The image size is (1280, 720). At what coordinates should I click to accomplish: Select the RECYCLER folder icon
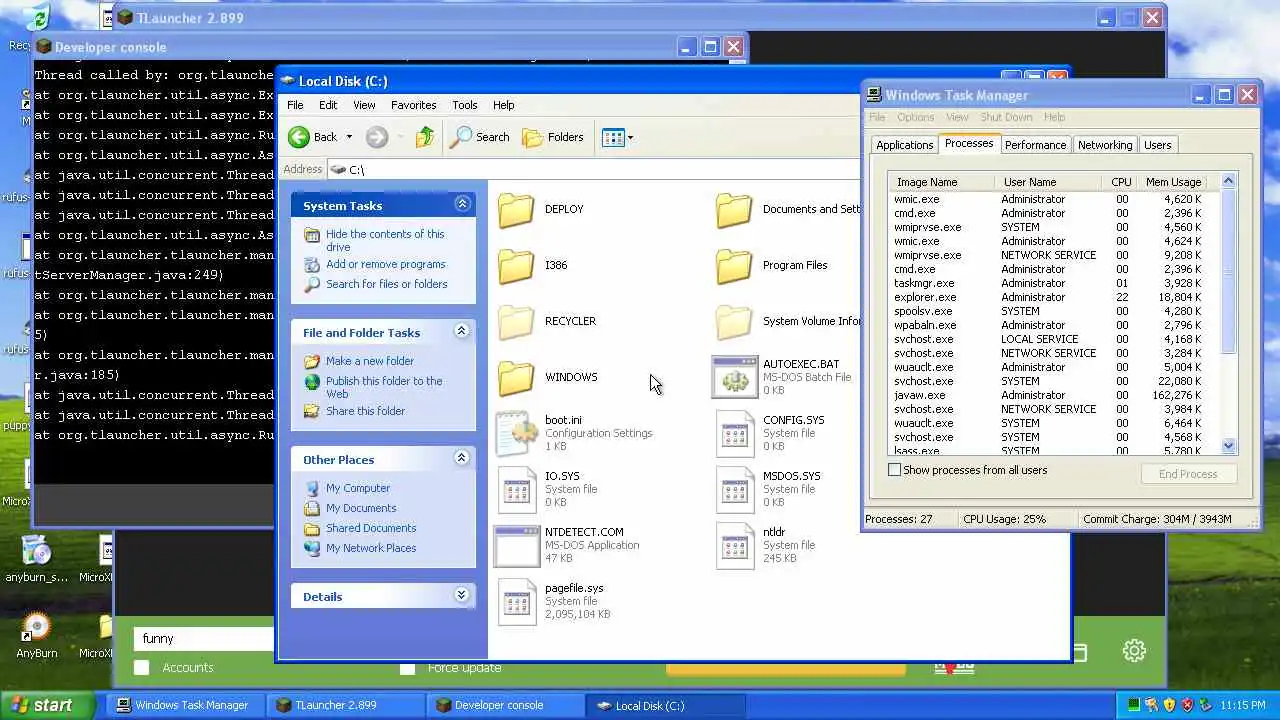click(516, 321)
